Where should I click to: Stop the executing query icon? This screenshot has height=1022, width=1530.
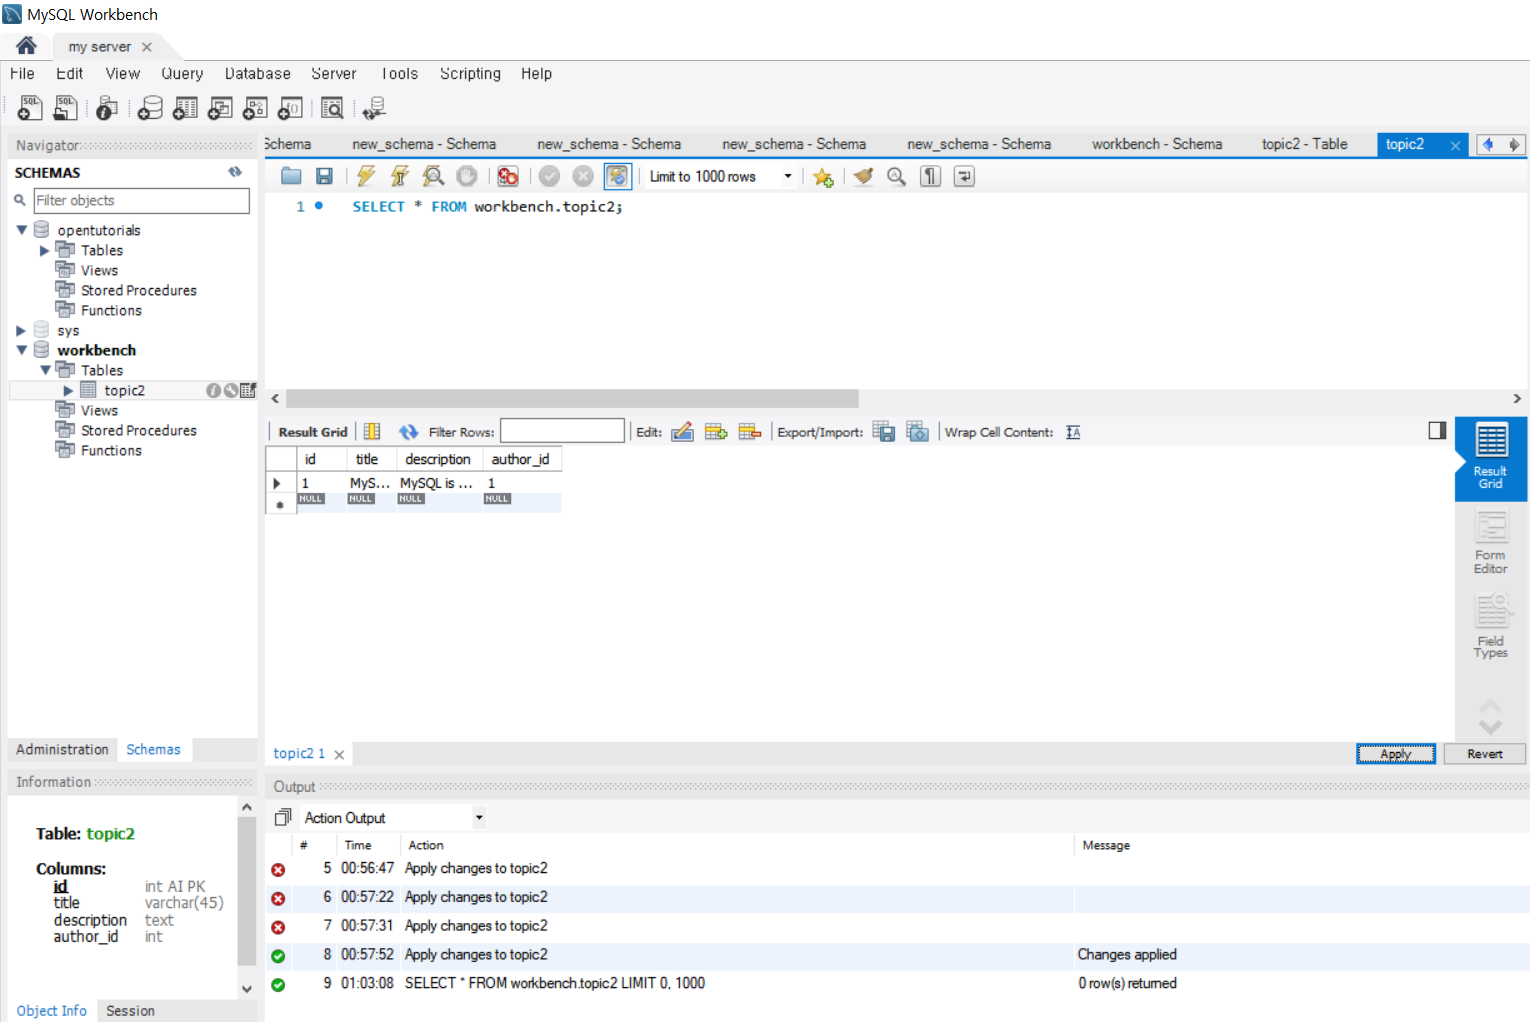coord(467,176)
